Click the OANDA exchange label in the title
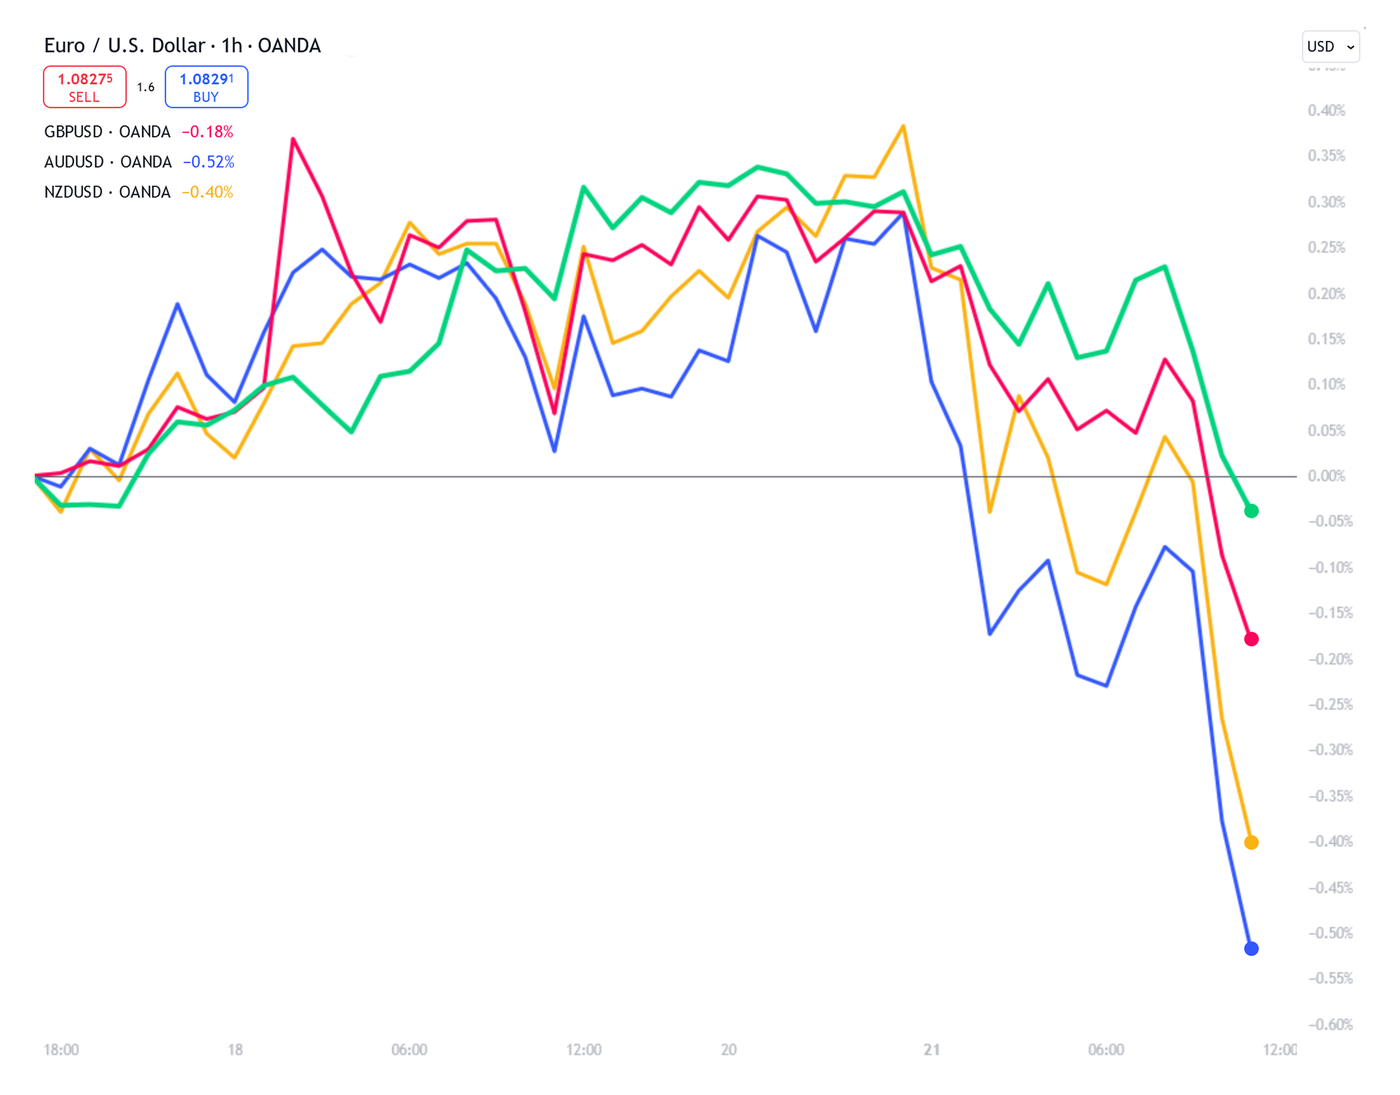The width and height of the screenshot is (1400, 1095). pos(290,45)
